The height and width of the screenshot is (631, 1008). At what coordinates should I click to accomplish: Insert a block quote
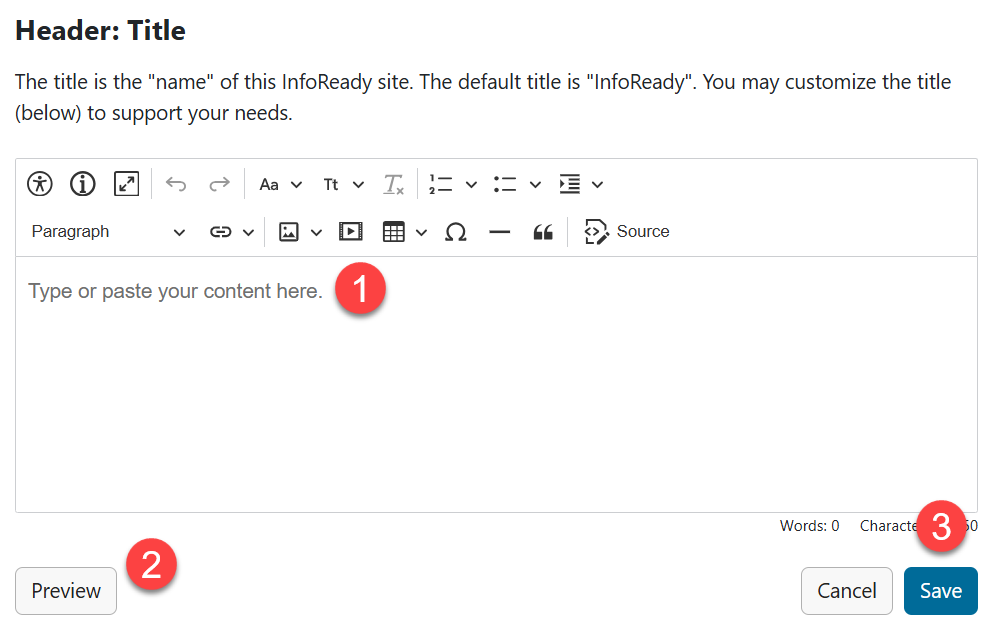point(542,231)
